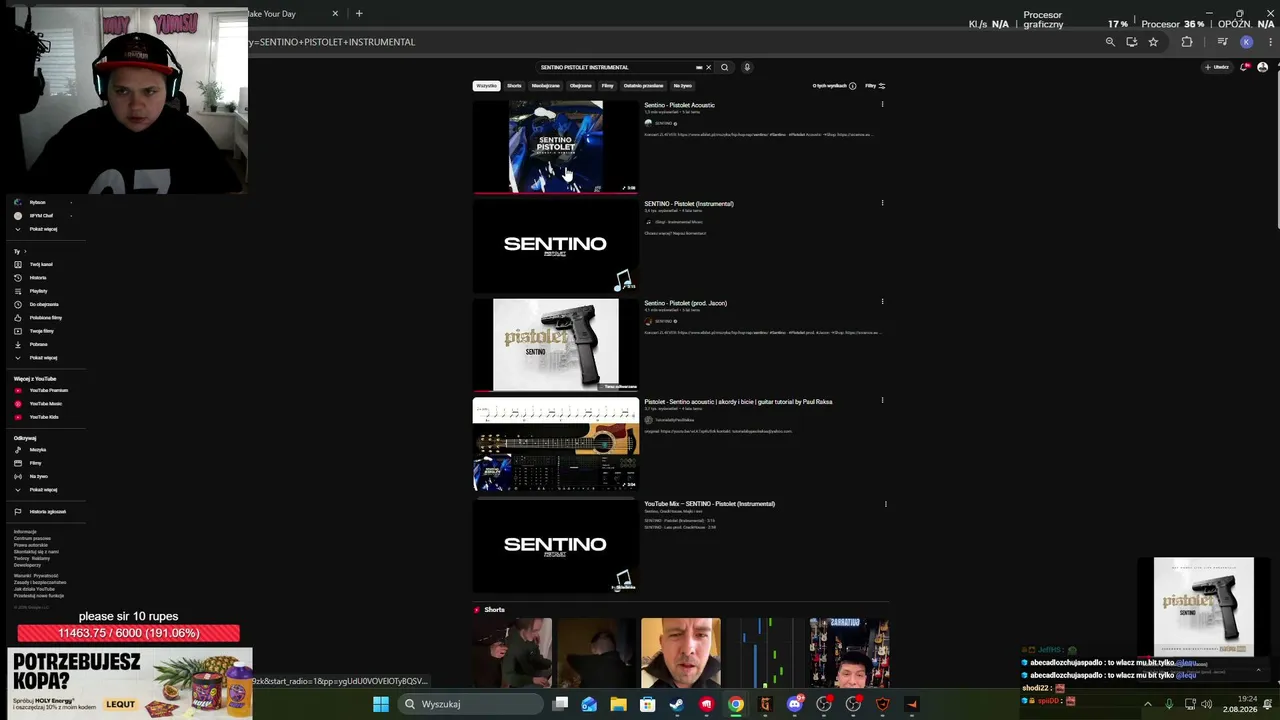Select the 'Na żywo' filter chip
This screenshot has width=1280, height=720.
click(683, 86)
